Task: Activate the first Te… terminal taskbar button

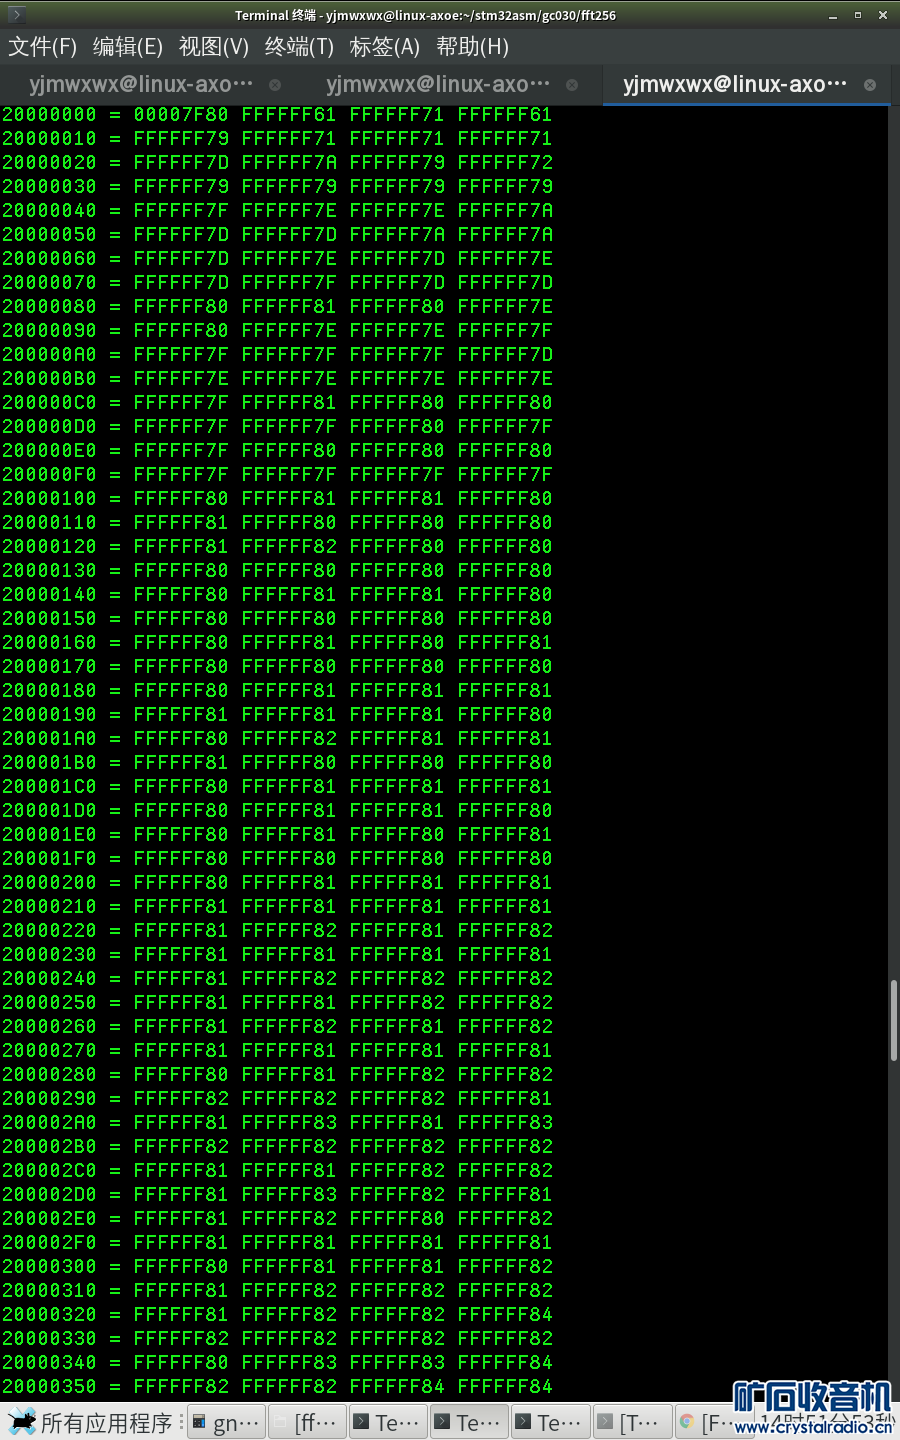Action: point(388,1422)
